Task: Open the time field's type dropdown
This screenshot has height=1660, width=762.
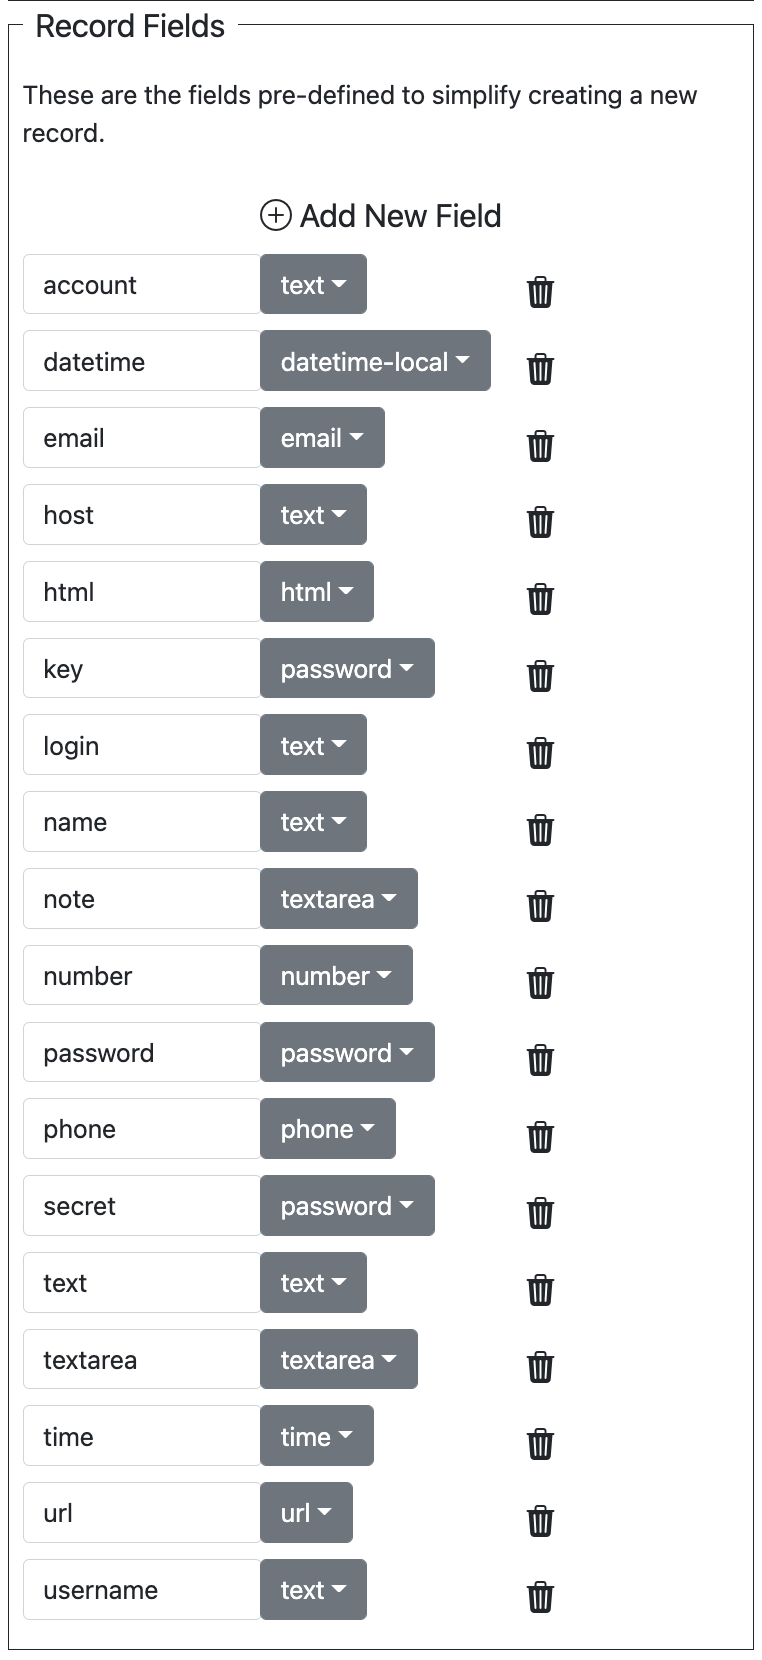Action: coord(317,1436)
